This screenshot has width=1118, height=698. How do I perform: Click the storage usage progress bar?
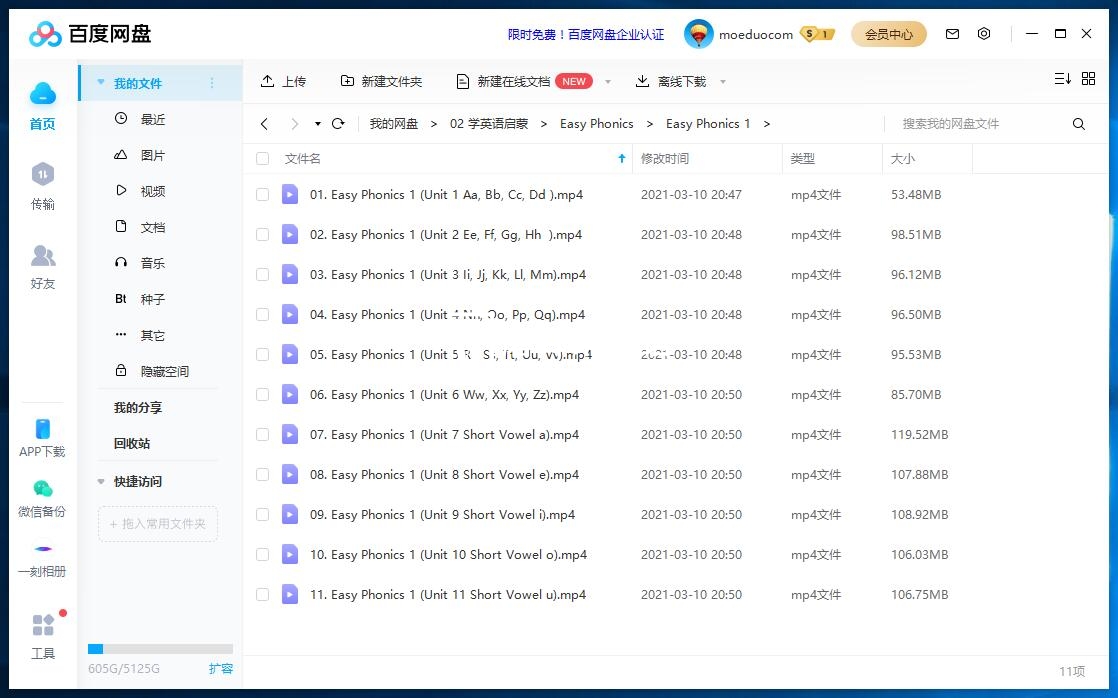[160, 649]
